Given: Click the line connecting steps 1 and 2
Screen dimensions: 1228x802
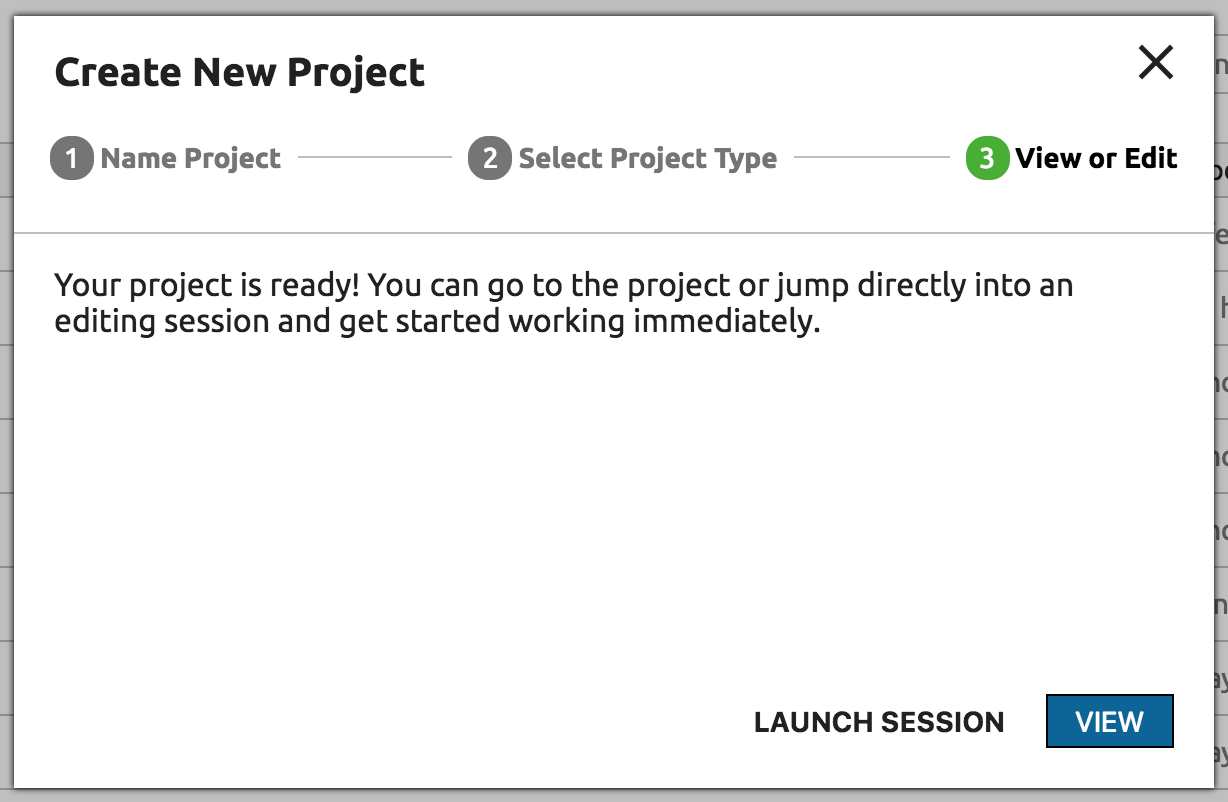Looking at the screenshot, I should 375,157.
